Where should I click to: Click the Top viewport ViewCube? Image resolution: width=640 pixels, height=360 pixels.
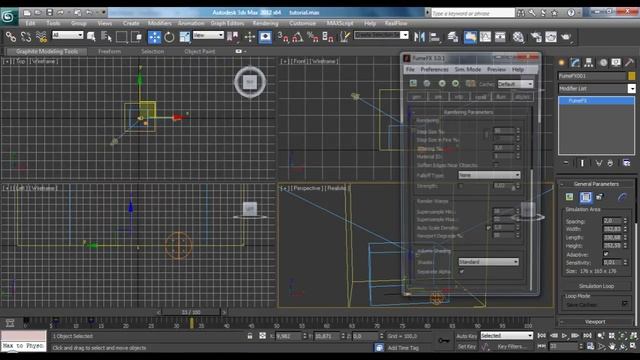[250, 82]
